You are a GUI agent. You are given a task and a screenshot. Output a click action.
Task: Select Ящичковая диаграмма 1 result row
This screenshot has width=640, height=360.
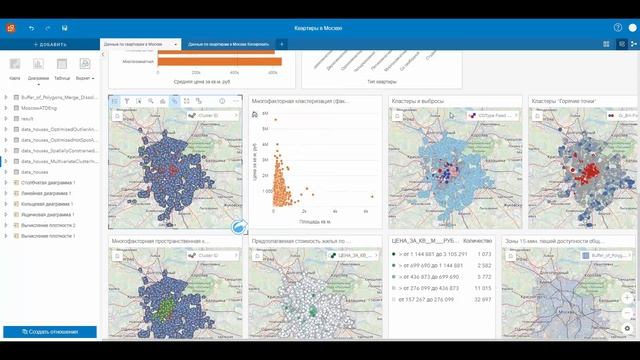pyautogui.click(x=50, y=215)
